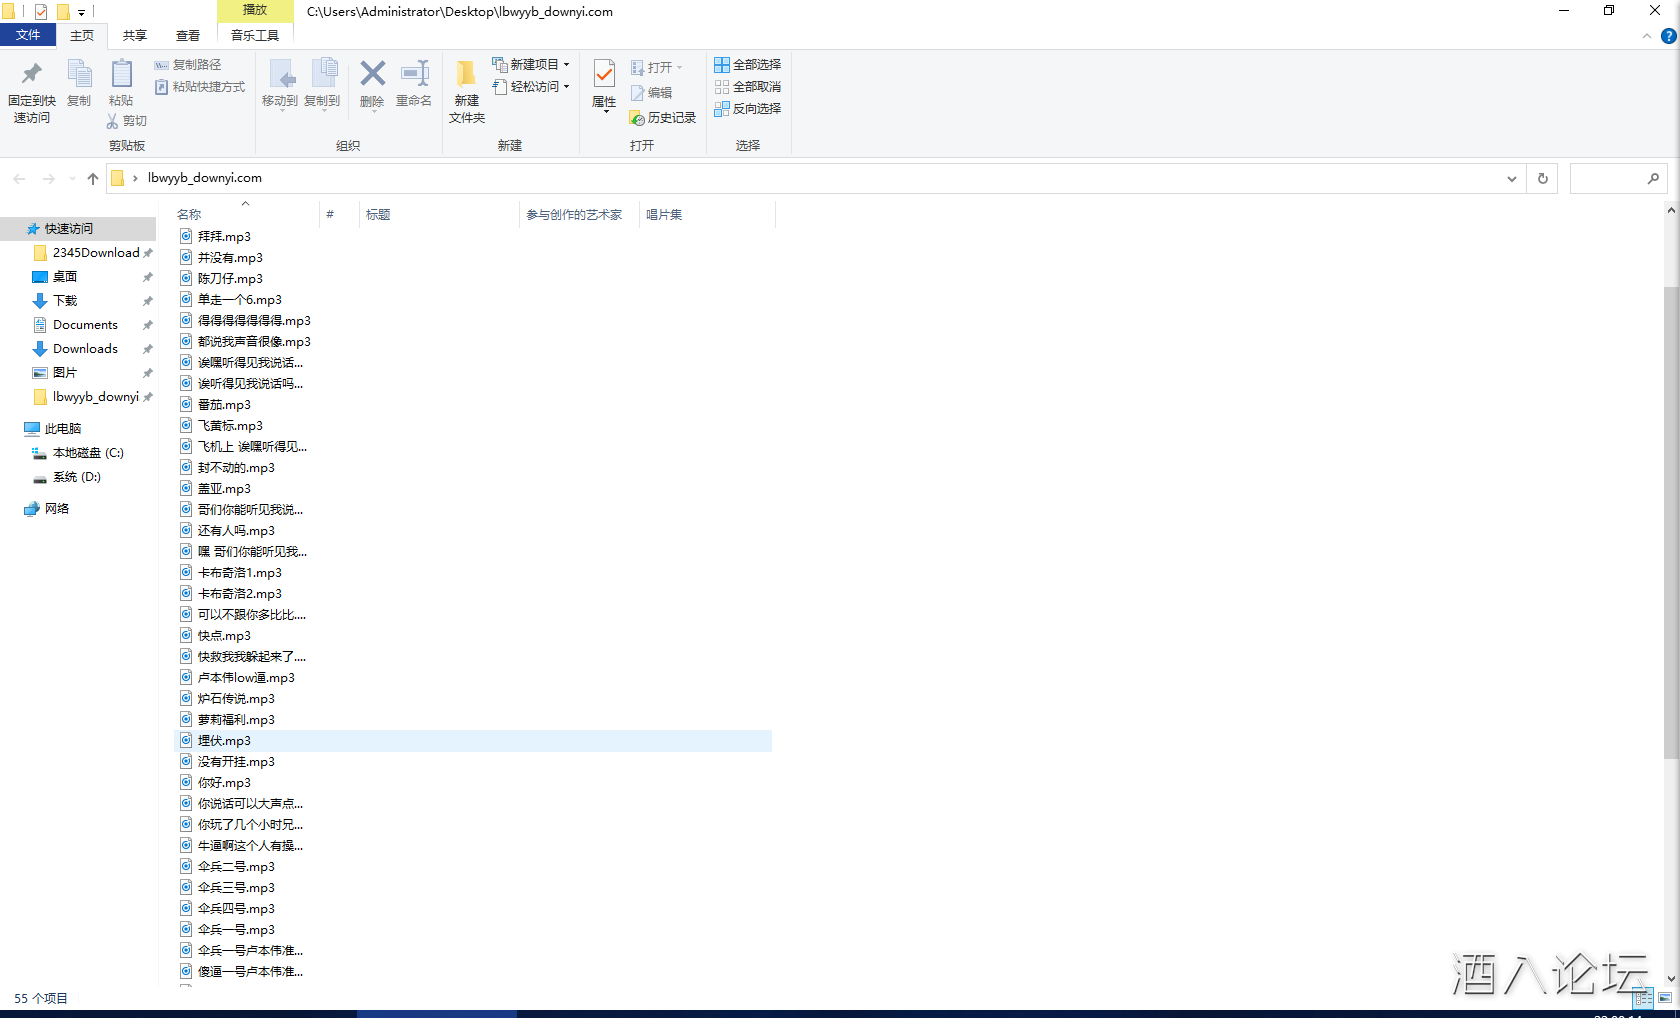Open 系统 (D:) in the navigation pane

pos(77,477)
